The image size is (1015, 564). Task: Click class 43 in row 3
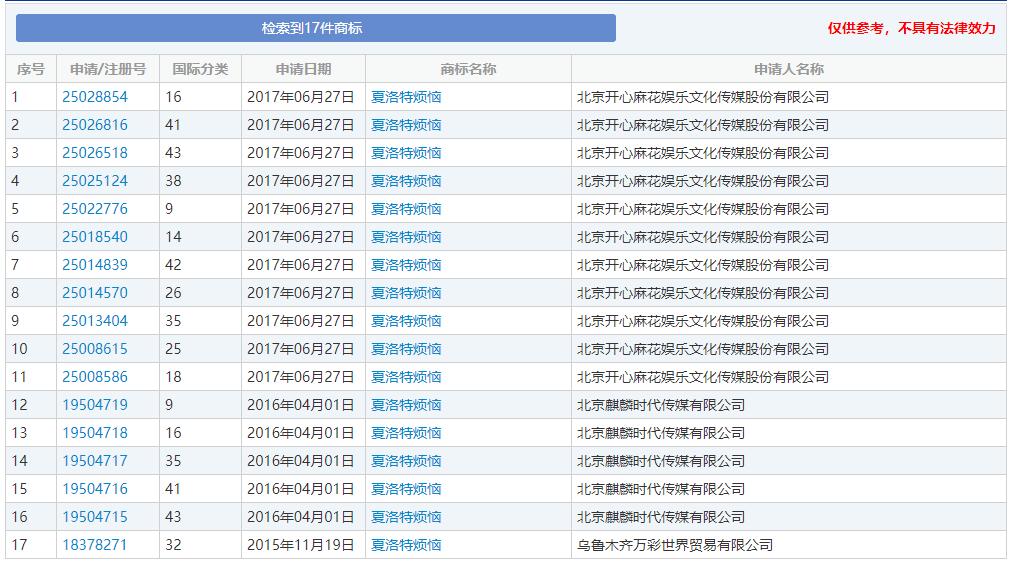tap(173, 153)
